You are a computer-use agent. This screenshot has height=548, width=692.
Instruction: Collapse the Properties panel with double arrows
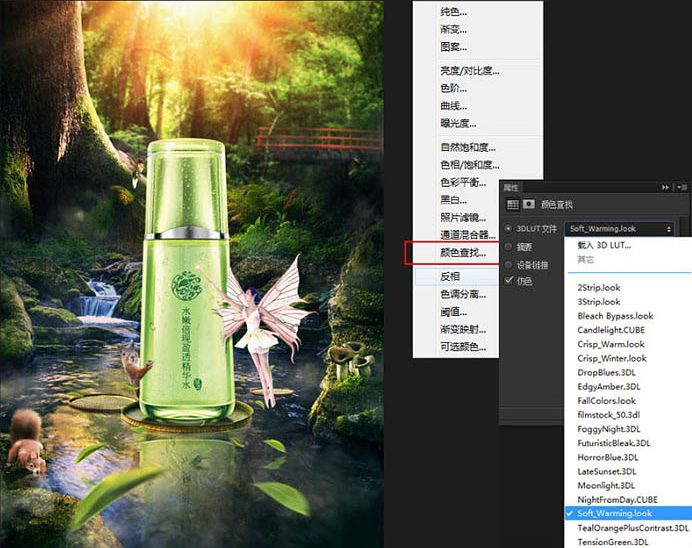665,187
